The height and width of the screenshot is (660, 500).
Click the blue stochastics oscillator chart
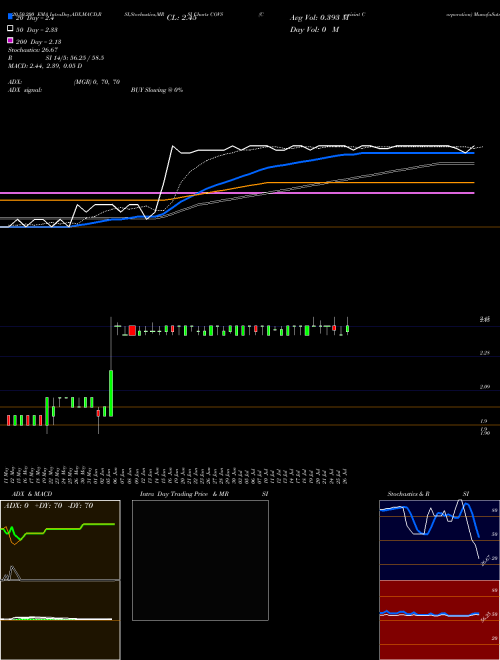click(439, 540)
